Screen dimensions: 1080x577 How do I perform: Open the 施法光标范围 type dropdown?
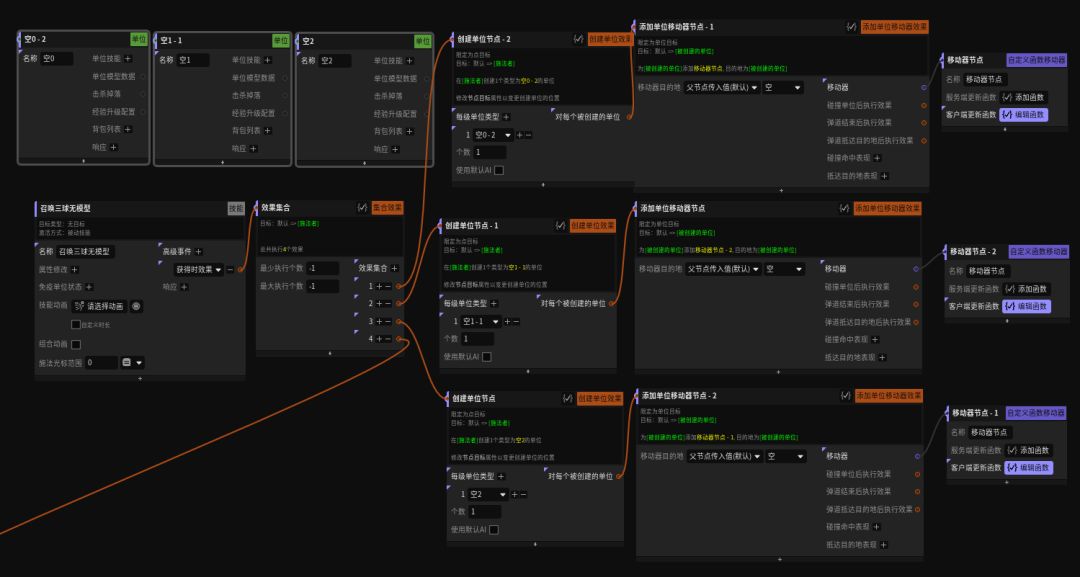click(132, 362)
